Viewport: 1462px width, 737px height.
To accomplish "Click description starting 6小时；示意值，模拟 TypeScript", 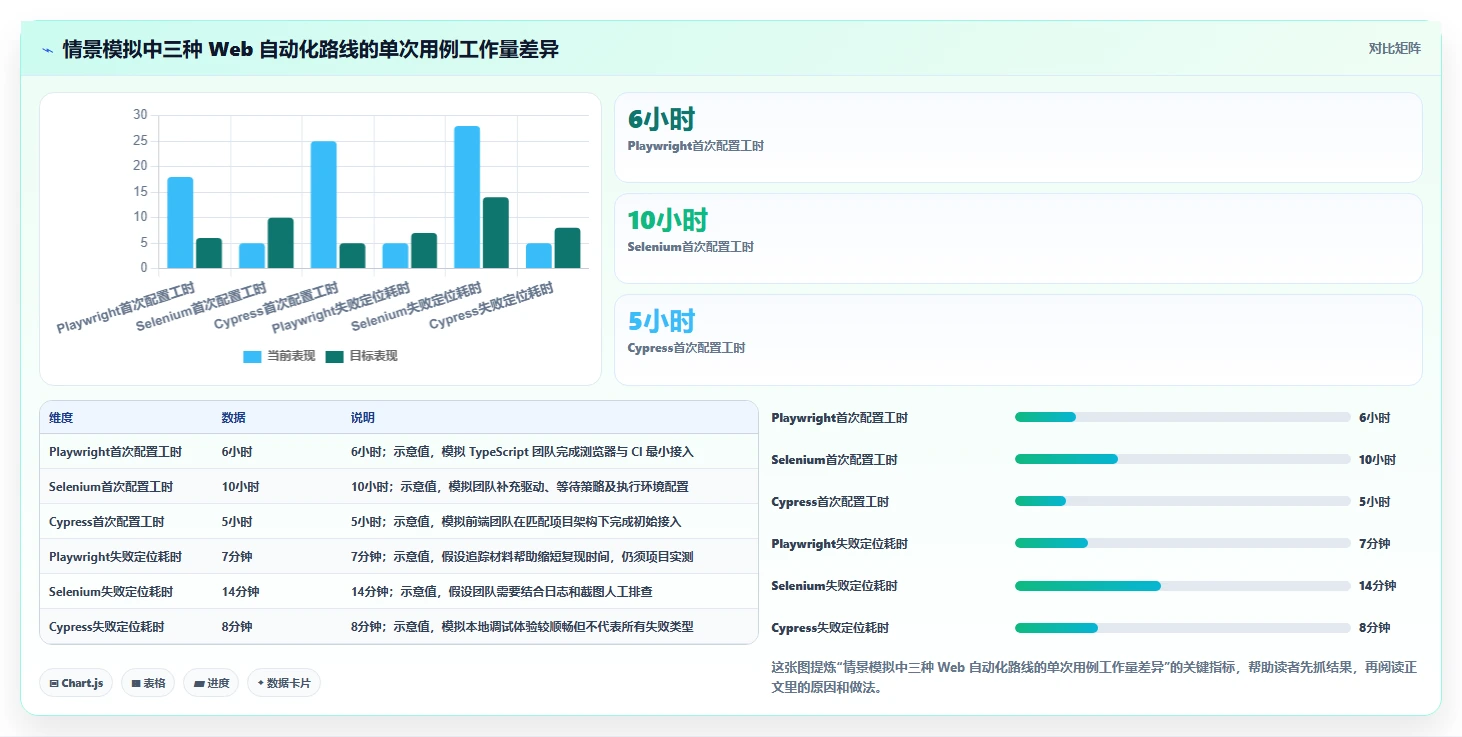I will 522,452.
